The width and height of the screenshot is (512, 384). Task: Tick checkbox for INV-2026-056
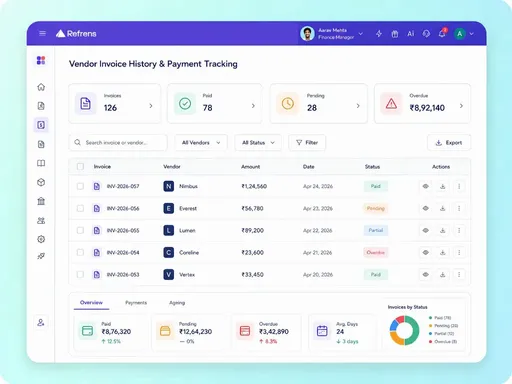pos(80,208)
